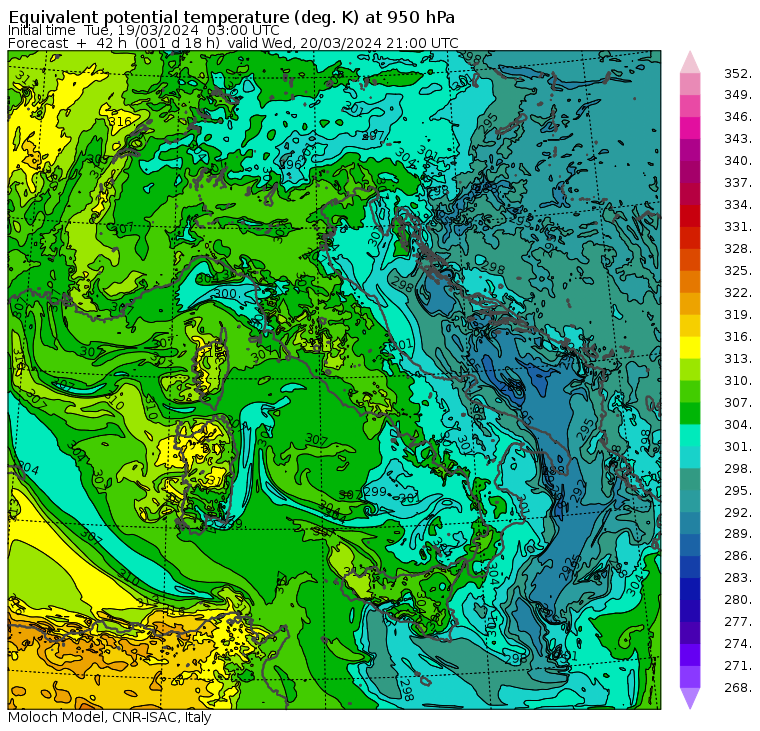This screenshot has width=760, height=731.
Task: Click the pink upward arrow atop the colorbar
Action: click(x=690, y=63)
